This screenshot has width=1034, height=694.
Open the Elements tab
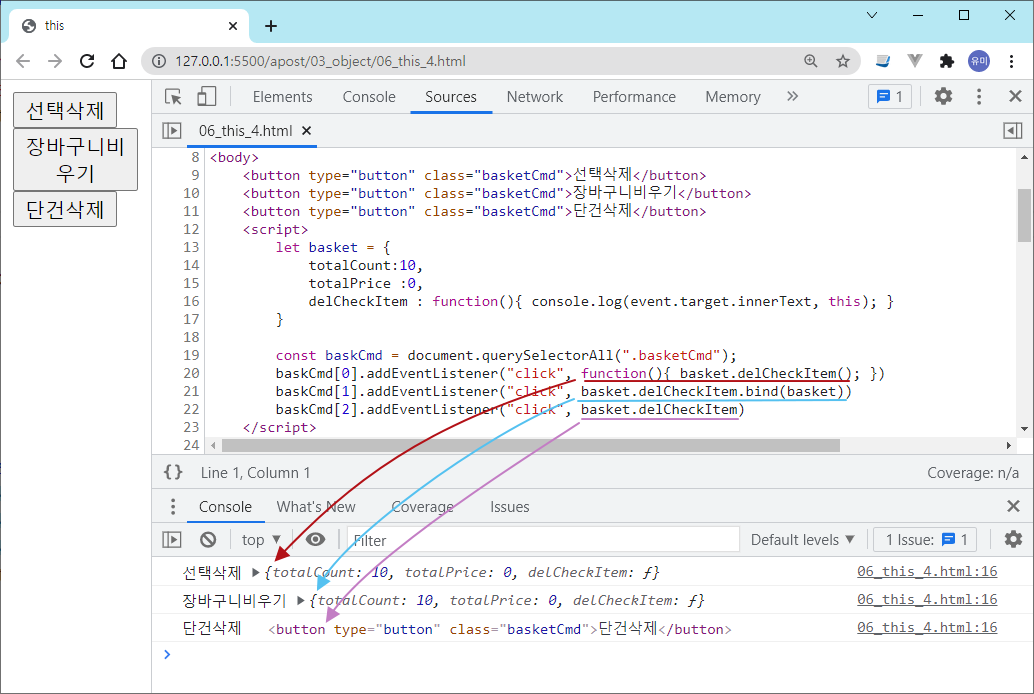click(282, 97)
